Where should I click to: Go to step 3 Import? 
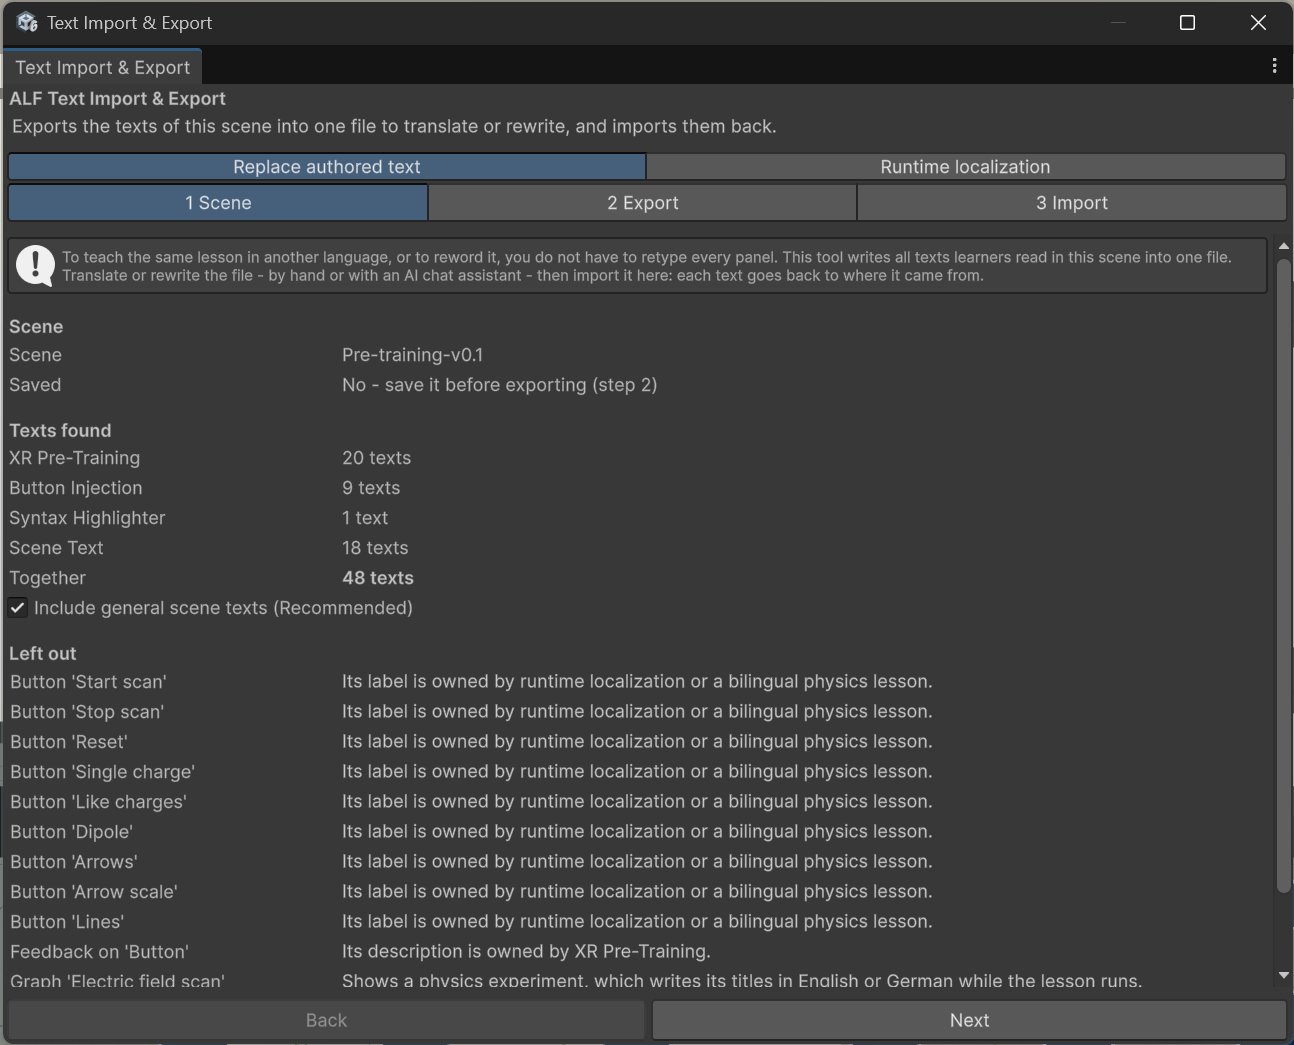1071,203
